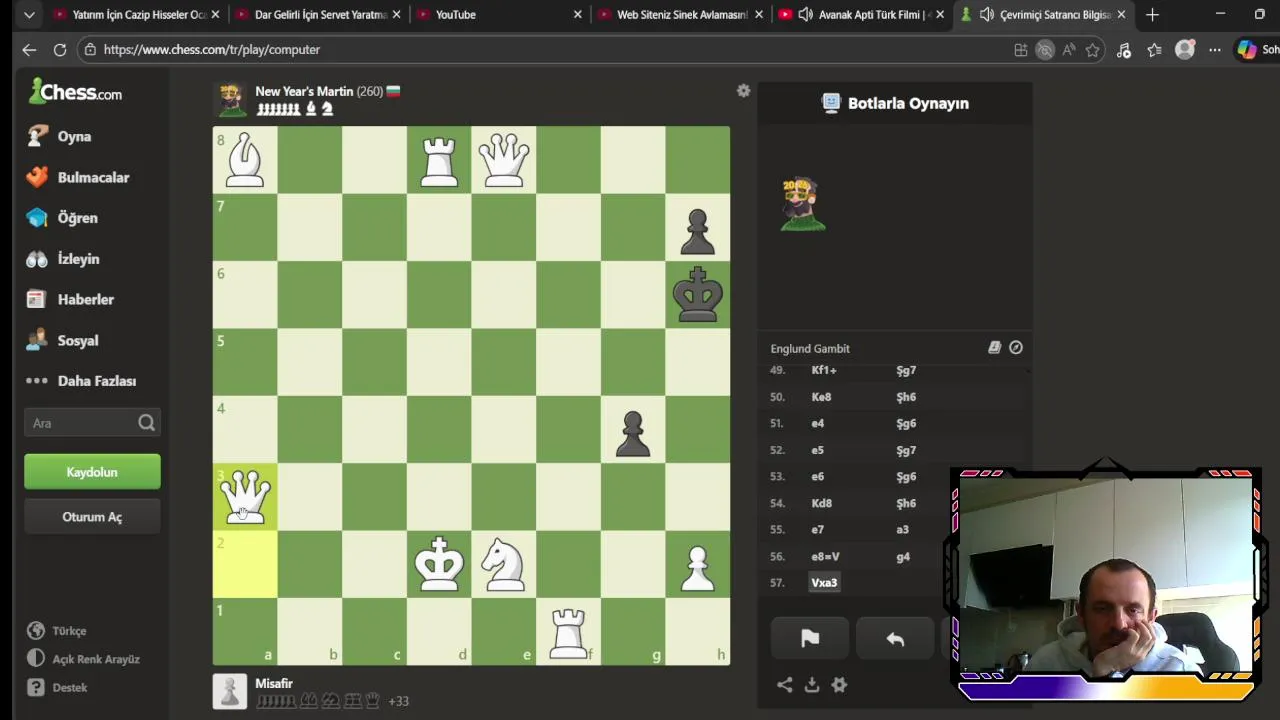Screen dimensions: 1280x720
Task: Click the opening book icon beside Englund Gambit
Action: pos(994,348)
